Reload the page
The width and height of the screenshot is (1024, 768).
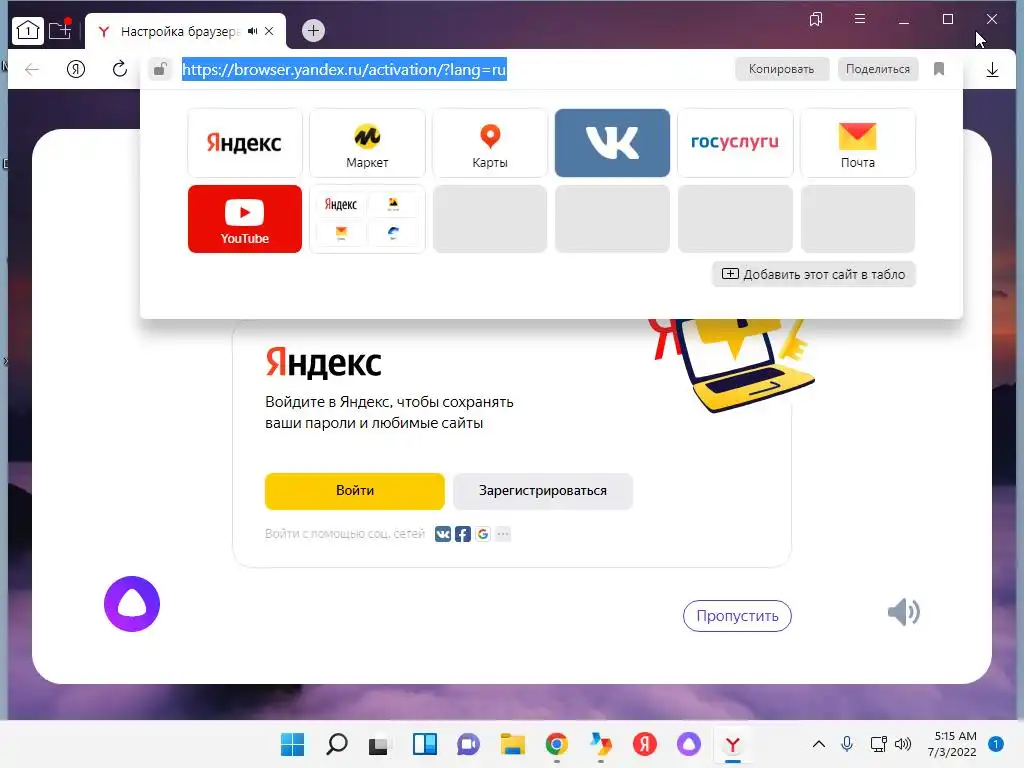(x=120, y=69)
